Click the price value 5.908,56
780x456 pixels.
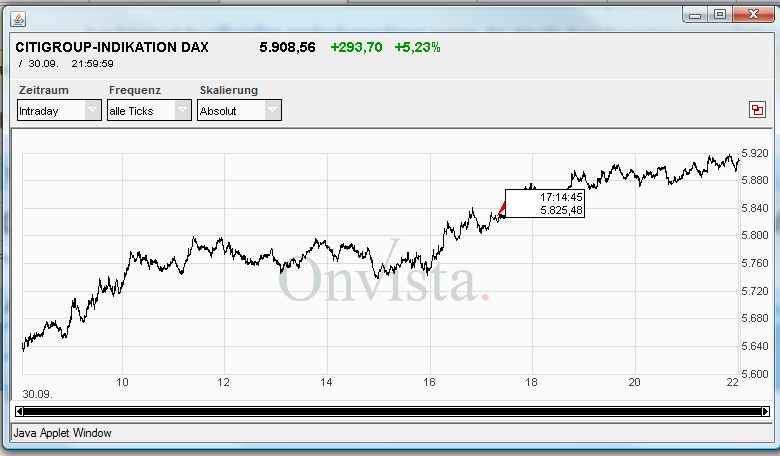click(288, 47)
